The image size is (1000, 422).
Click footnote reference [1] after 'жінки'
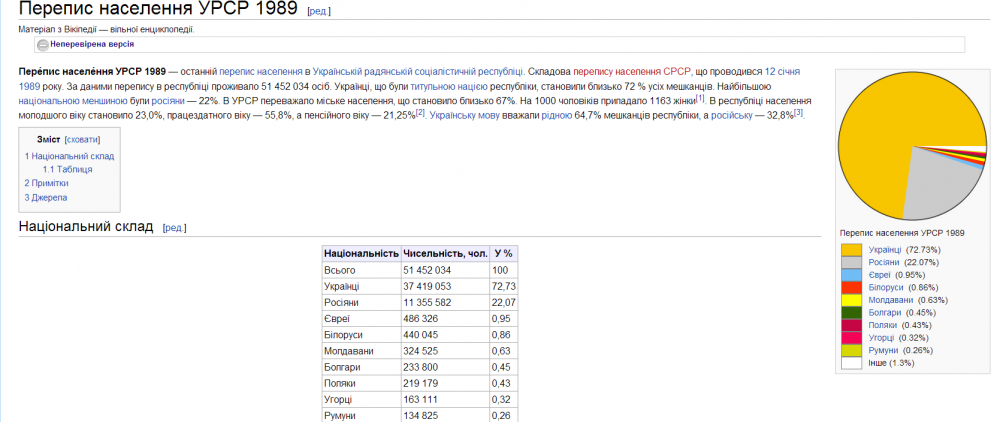[x=701, y=98]
